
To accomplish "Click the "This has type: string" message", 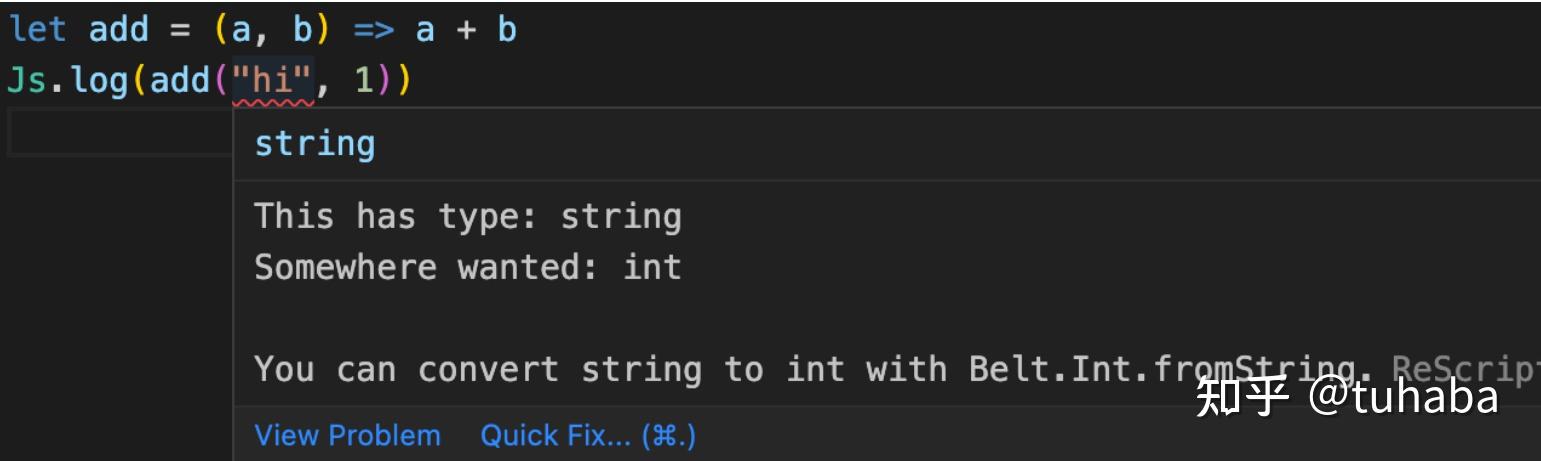I will (467, 217).
